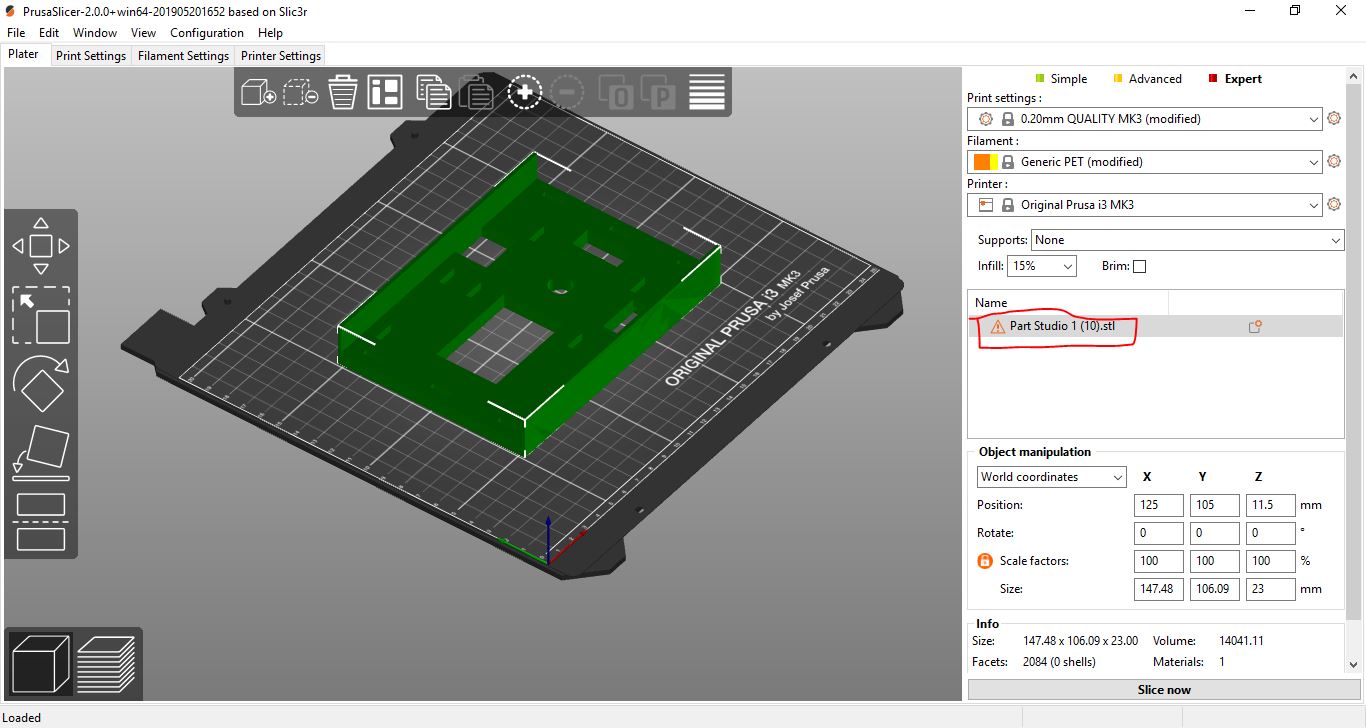1366x728 pixels.
Task: Click the Delete all trash can icon
Action: click(x=343, y=92)
